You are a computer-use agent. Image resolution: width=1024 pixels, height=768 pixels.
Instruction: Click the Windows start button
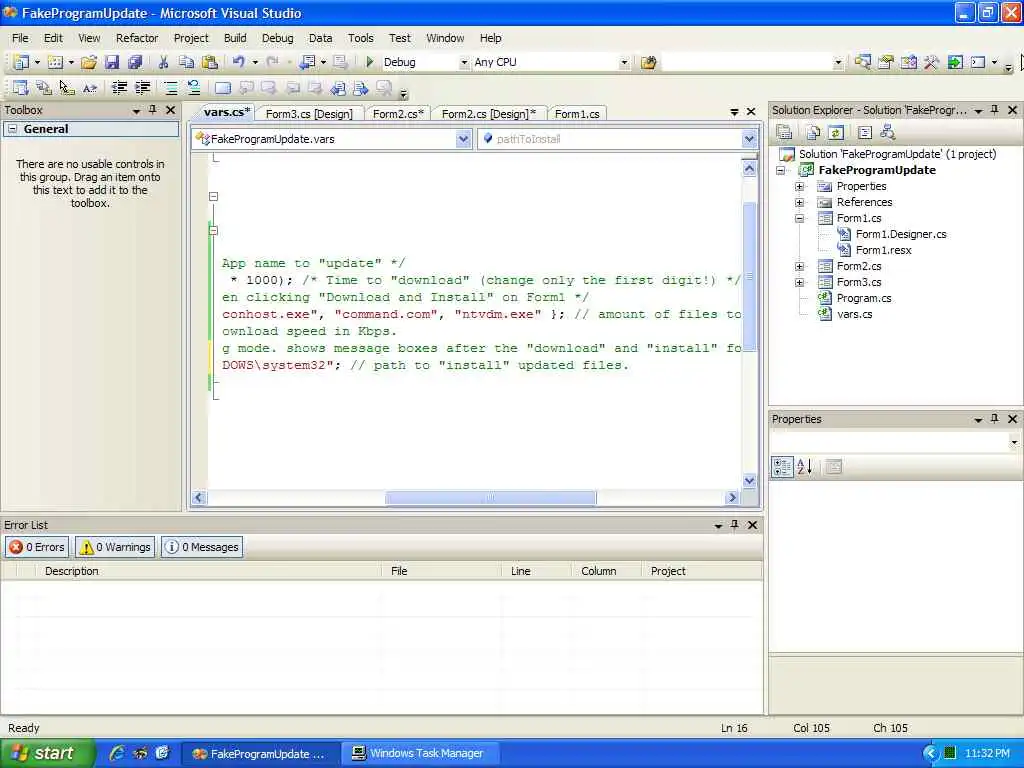(x=47, y=753)
